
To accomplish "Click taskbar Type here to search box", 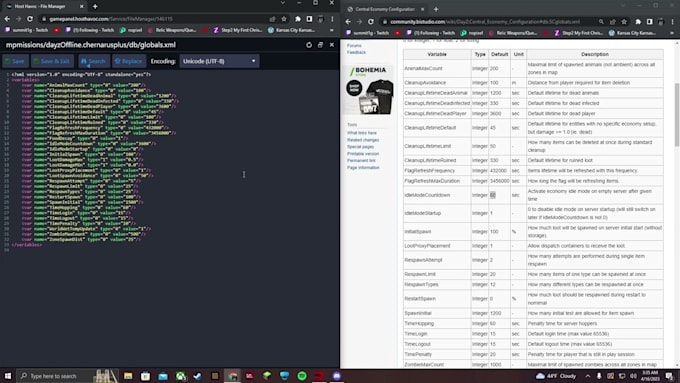I will [x=68, y=376].
